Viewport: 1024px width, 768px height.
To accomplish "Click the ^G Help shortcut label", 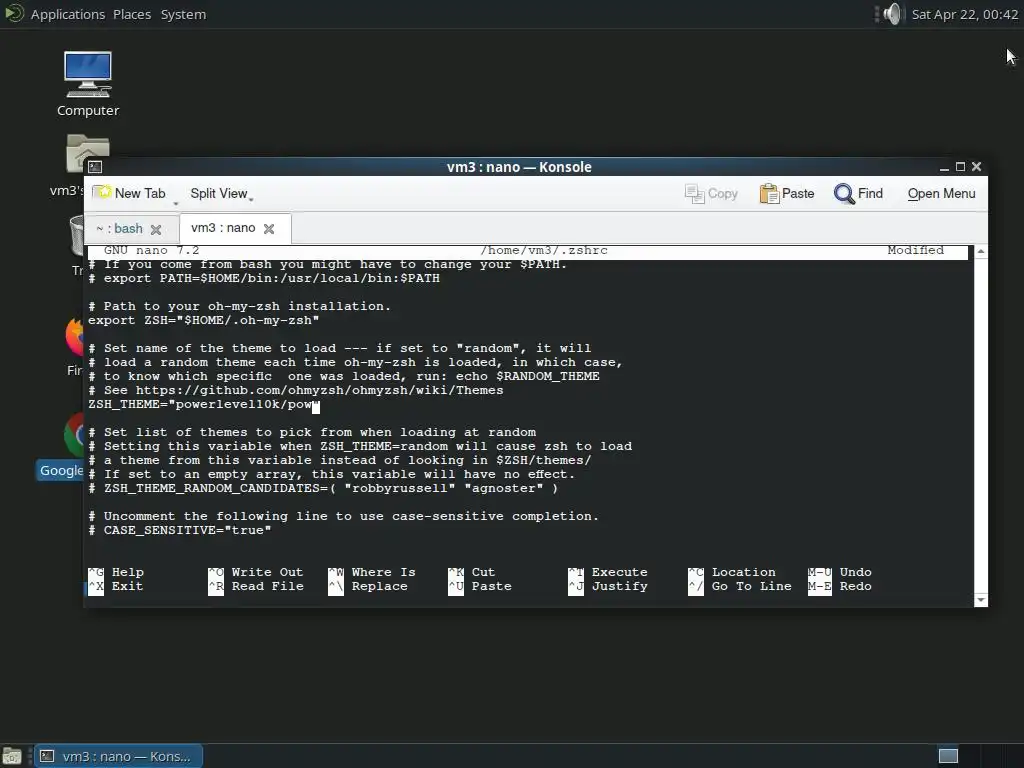I will [x=116, y=573].
